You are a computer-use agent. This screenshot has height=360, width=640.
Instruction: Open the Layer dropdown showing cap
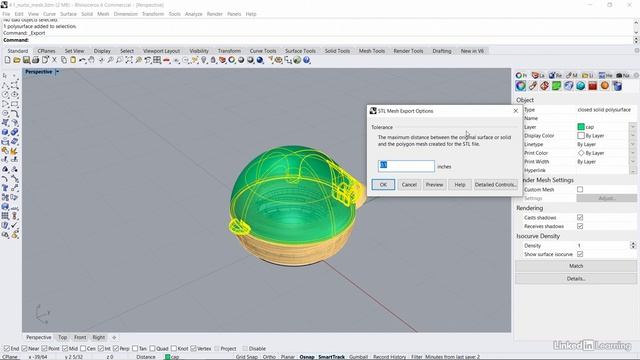click(x=633, y=127)
